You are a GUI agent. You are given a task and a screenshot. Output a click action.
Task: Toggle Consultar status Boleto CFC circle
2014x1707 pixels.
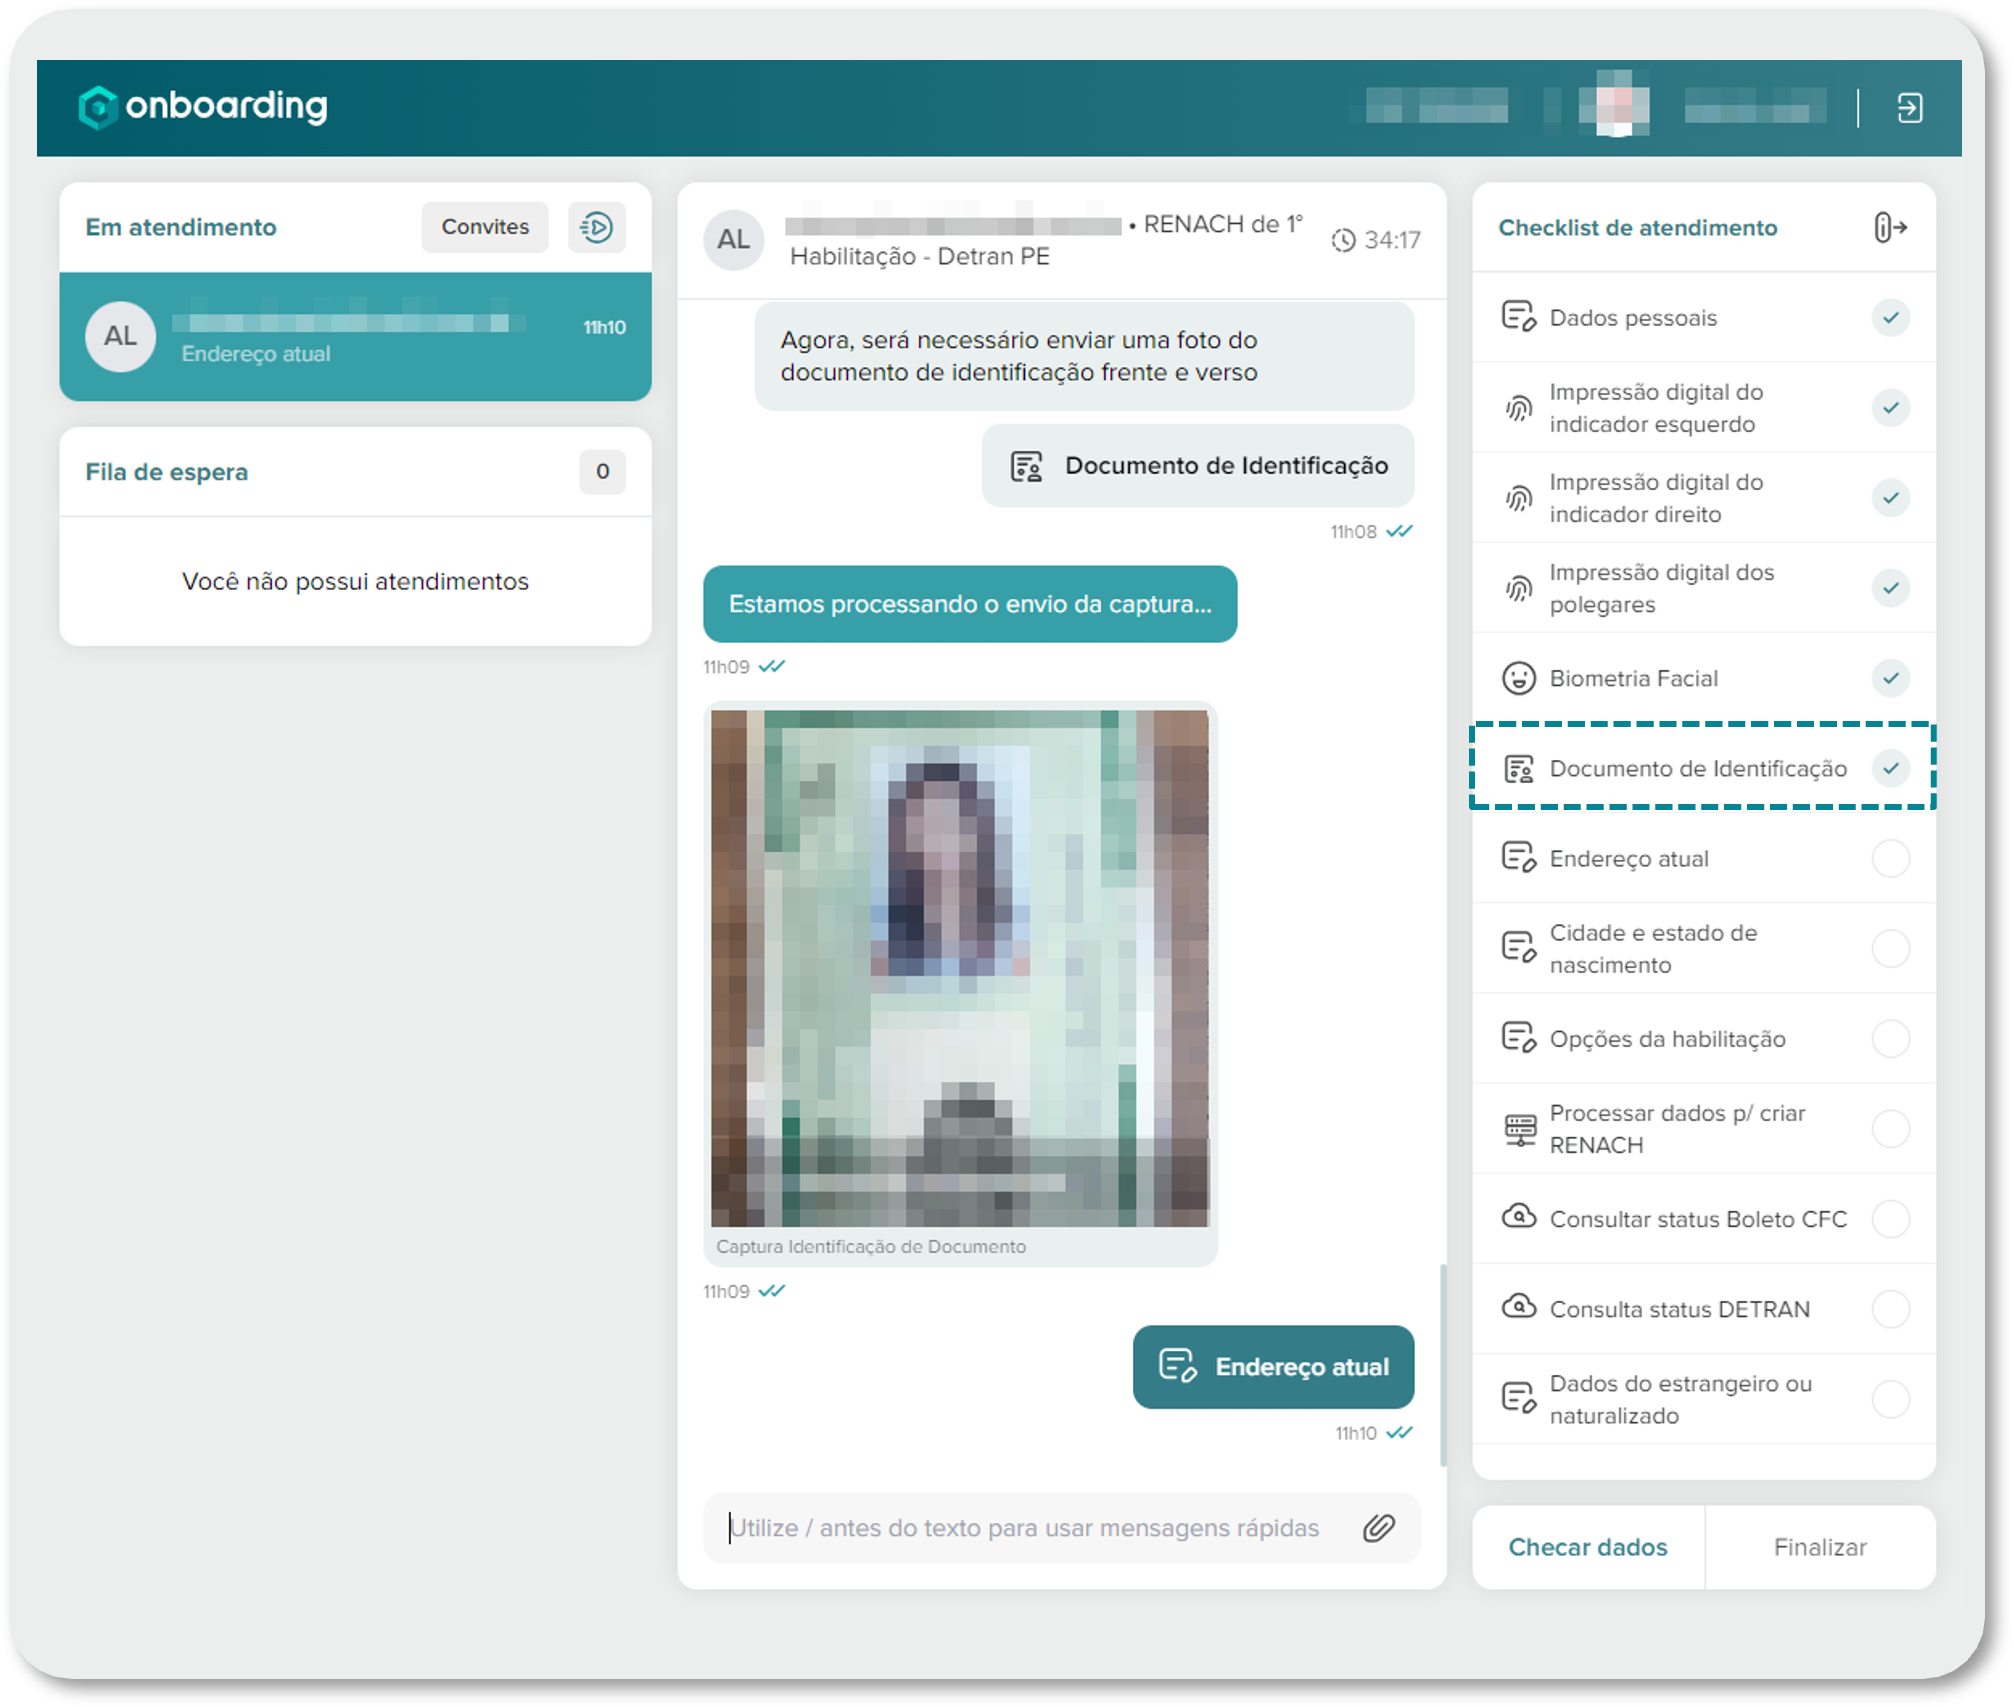1890,1218
